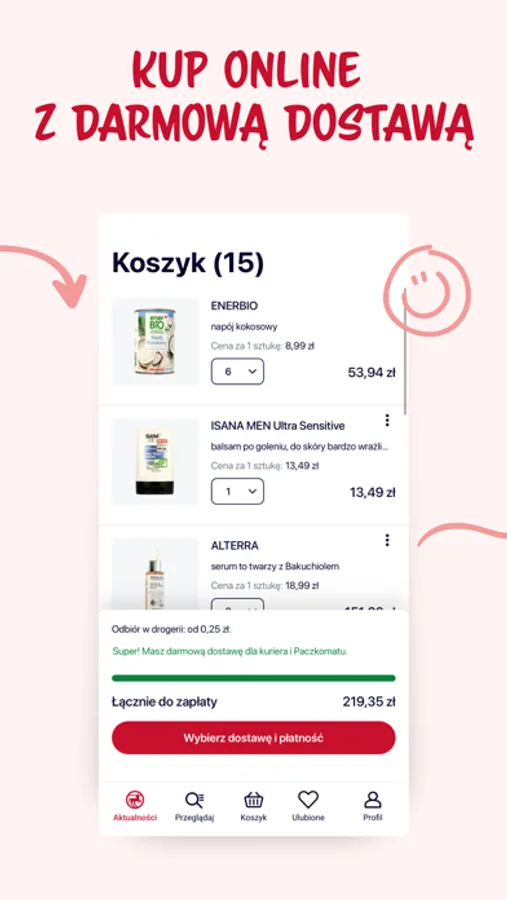Screen dimensions: 507x900
Task: Open the Koszyk basket icon
Action: click(x=254, y=800)
